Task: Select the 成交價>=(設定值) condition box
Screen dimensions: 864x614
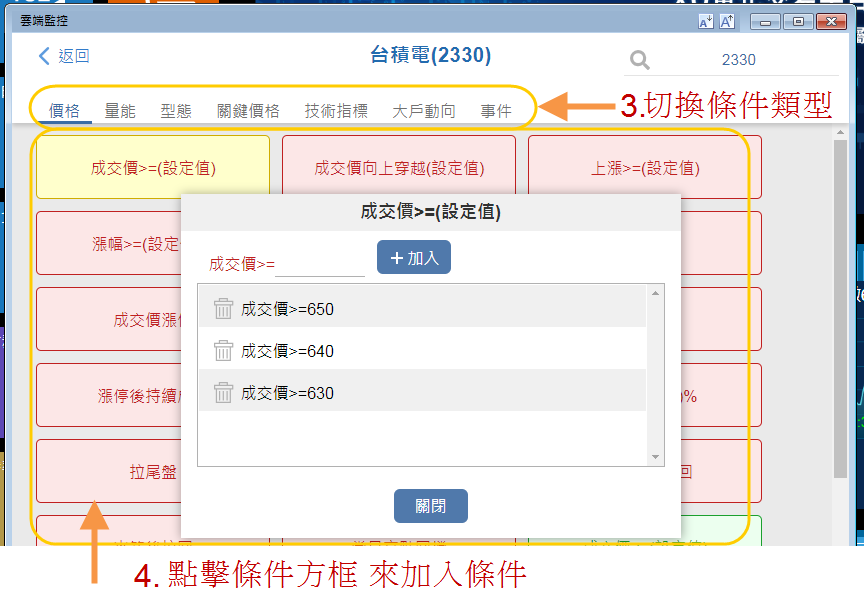Action: (153, 167)
